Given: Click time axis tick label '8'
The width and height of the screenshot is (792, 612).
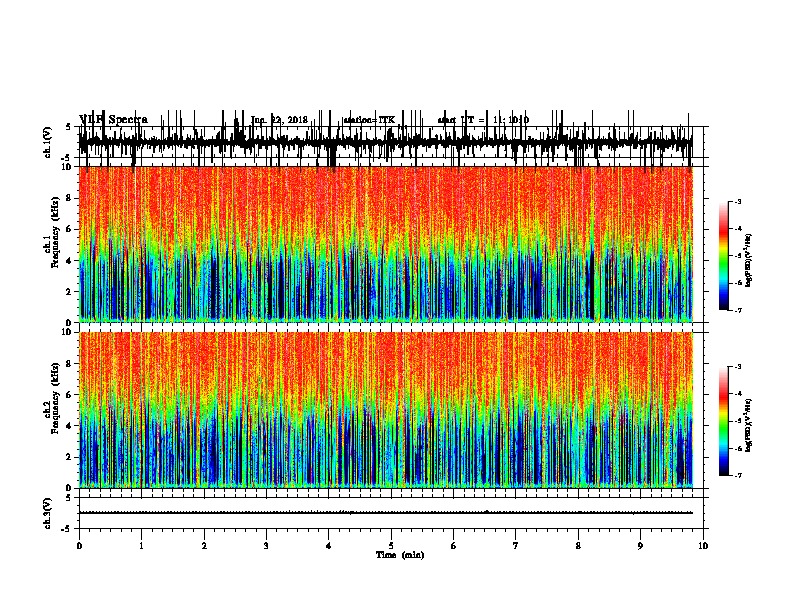Looking at the screenshot, I should coord(578,546).
